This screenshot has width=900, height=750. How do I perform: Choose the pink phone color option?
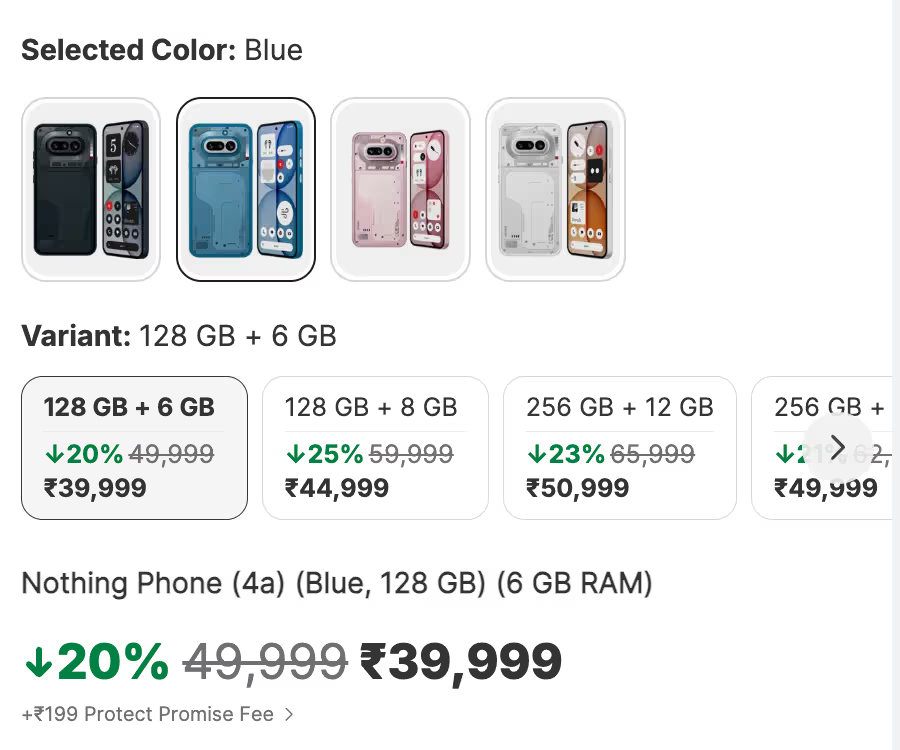(401, 189)
